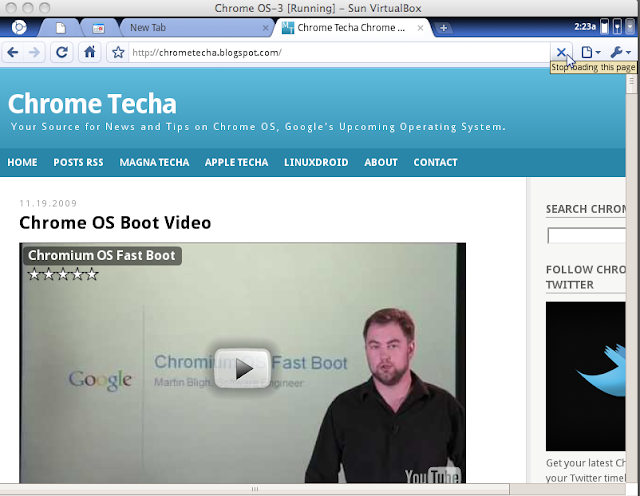The height and width of the screenshot is (496, 640).
Task: Stop loading this page
Action: point(561,52)
